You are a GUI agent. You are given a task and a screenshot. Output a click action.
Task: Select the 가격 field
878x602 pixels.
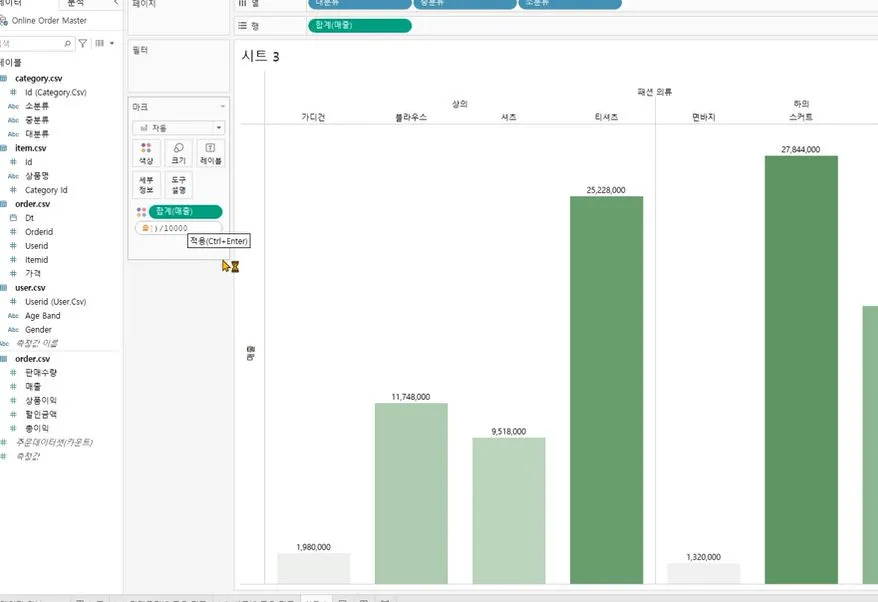pyautogui.click(x=32, y=273)
